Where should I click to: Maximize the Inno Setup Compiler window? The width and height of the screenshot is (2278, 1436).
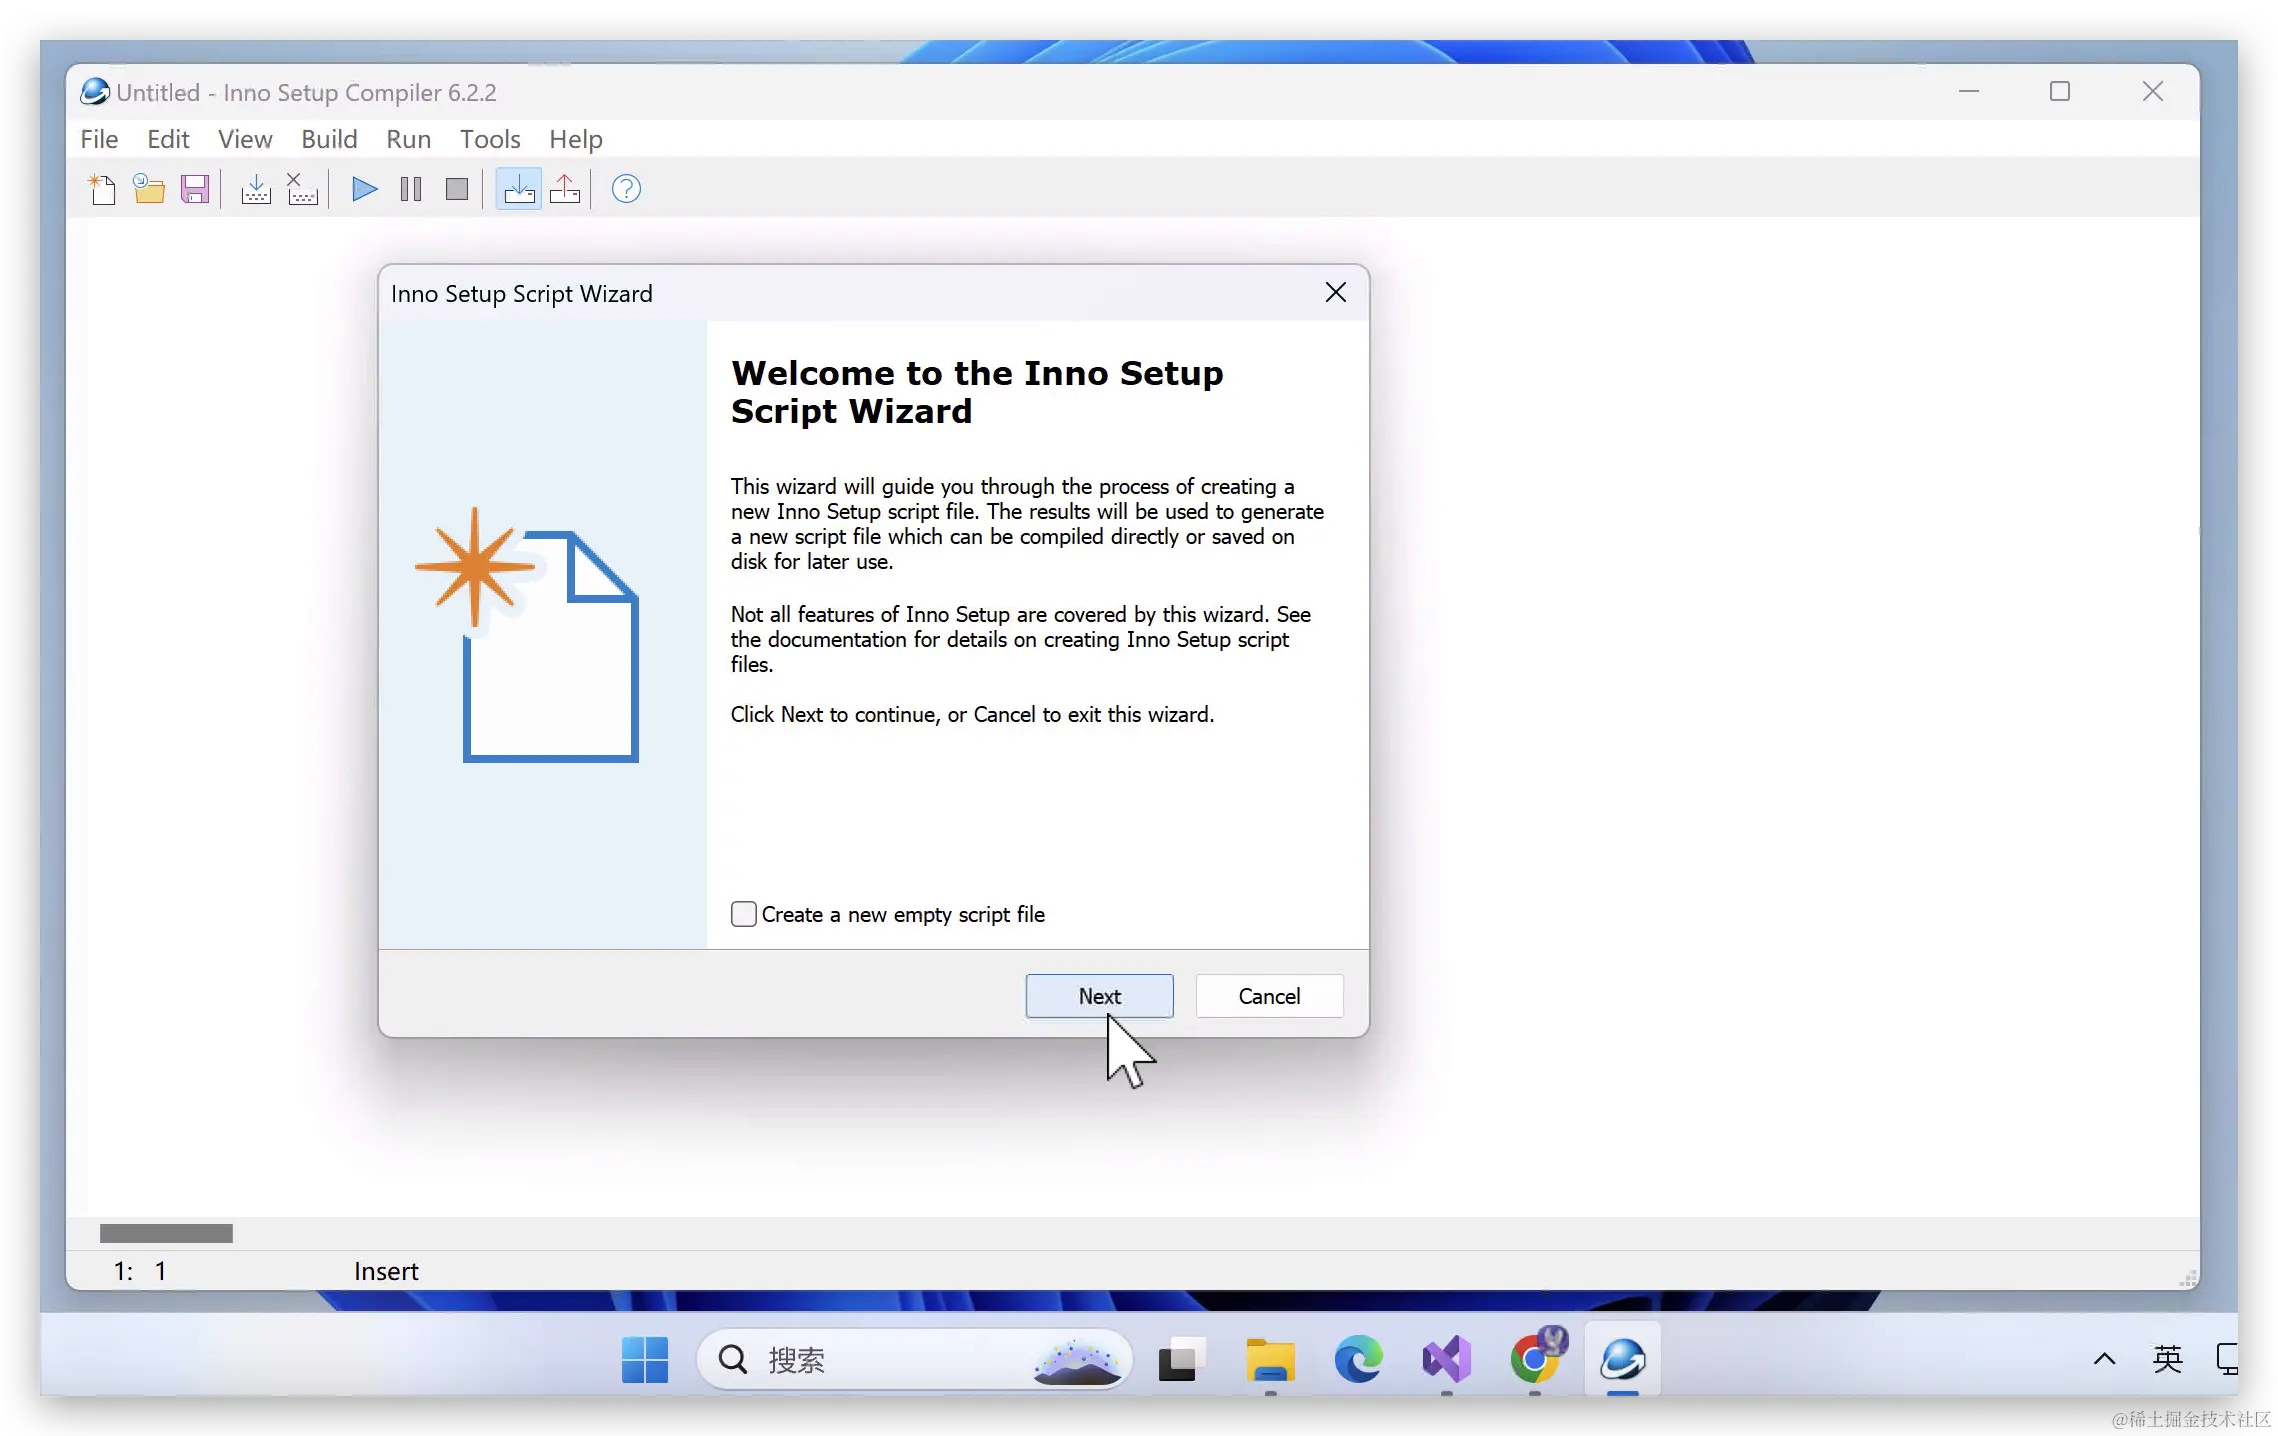coord(2059,92)
